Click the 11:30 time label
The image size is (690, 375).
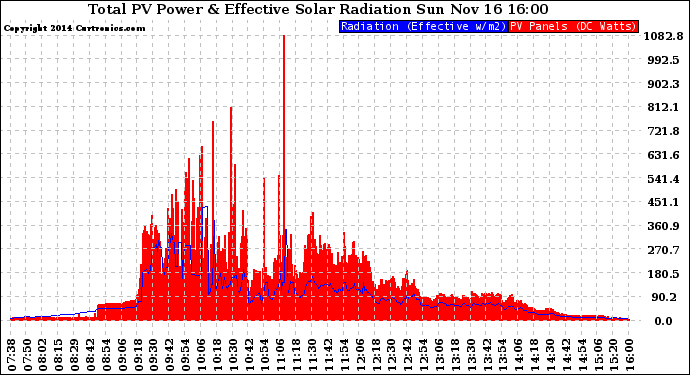pos(313,355)
